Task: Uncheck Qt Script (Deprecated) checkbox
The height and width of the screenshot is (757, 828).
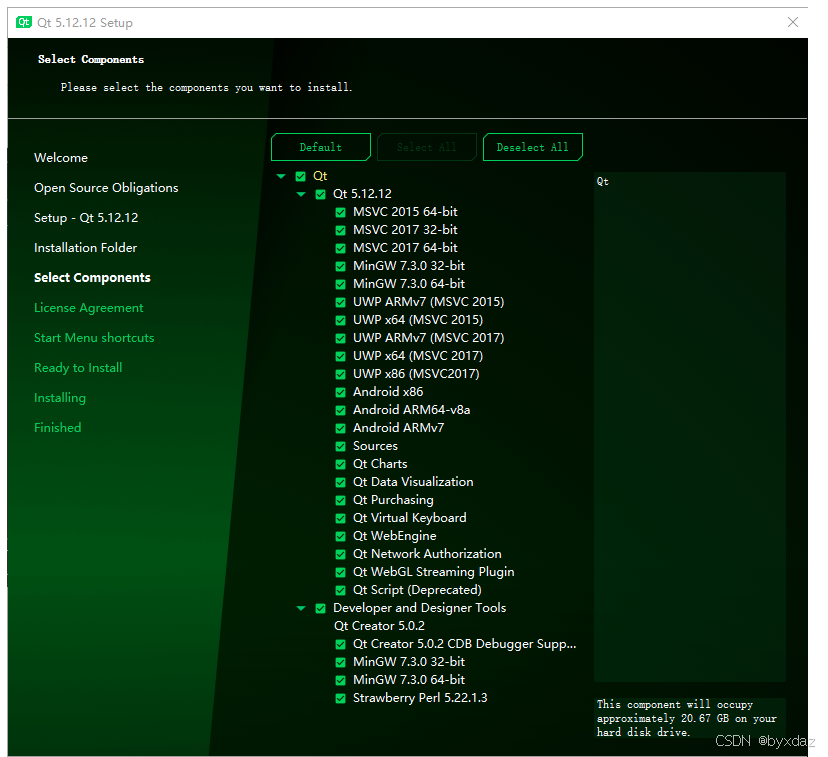Action: pyautogui.click(x=341, y=590)
